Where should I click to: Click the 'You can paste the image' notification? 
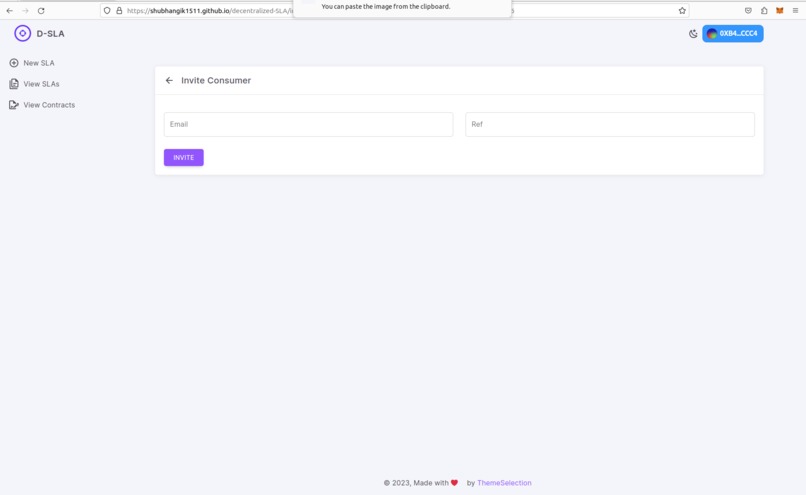coord(402,7)
